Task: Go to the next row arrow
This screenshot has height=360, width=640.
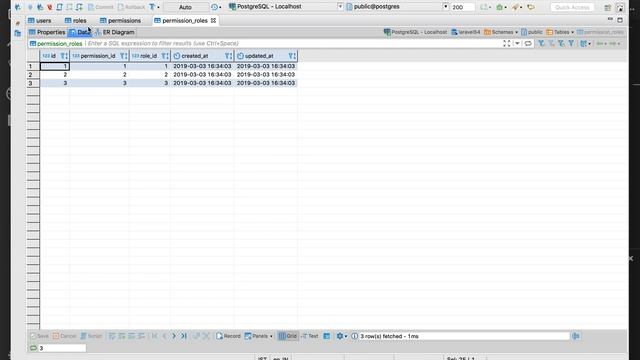Action: [174, 336]
